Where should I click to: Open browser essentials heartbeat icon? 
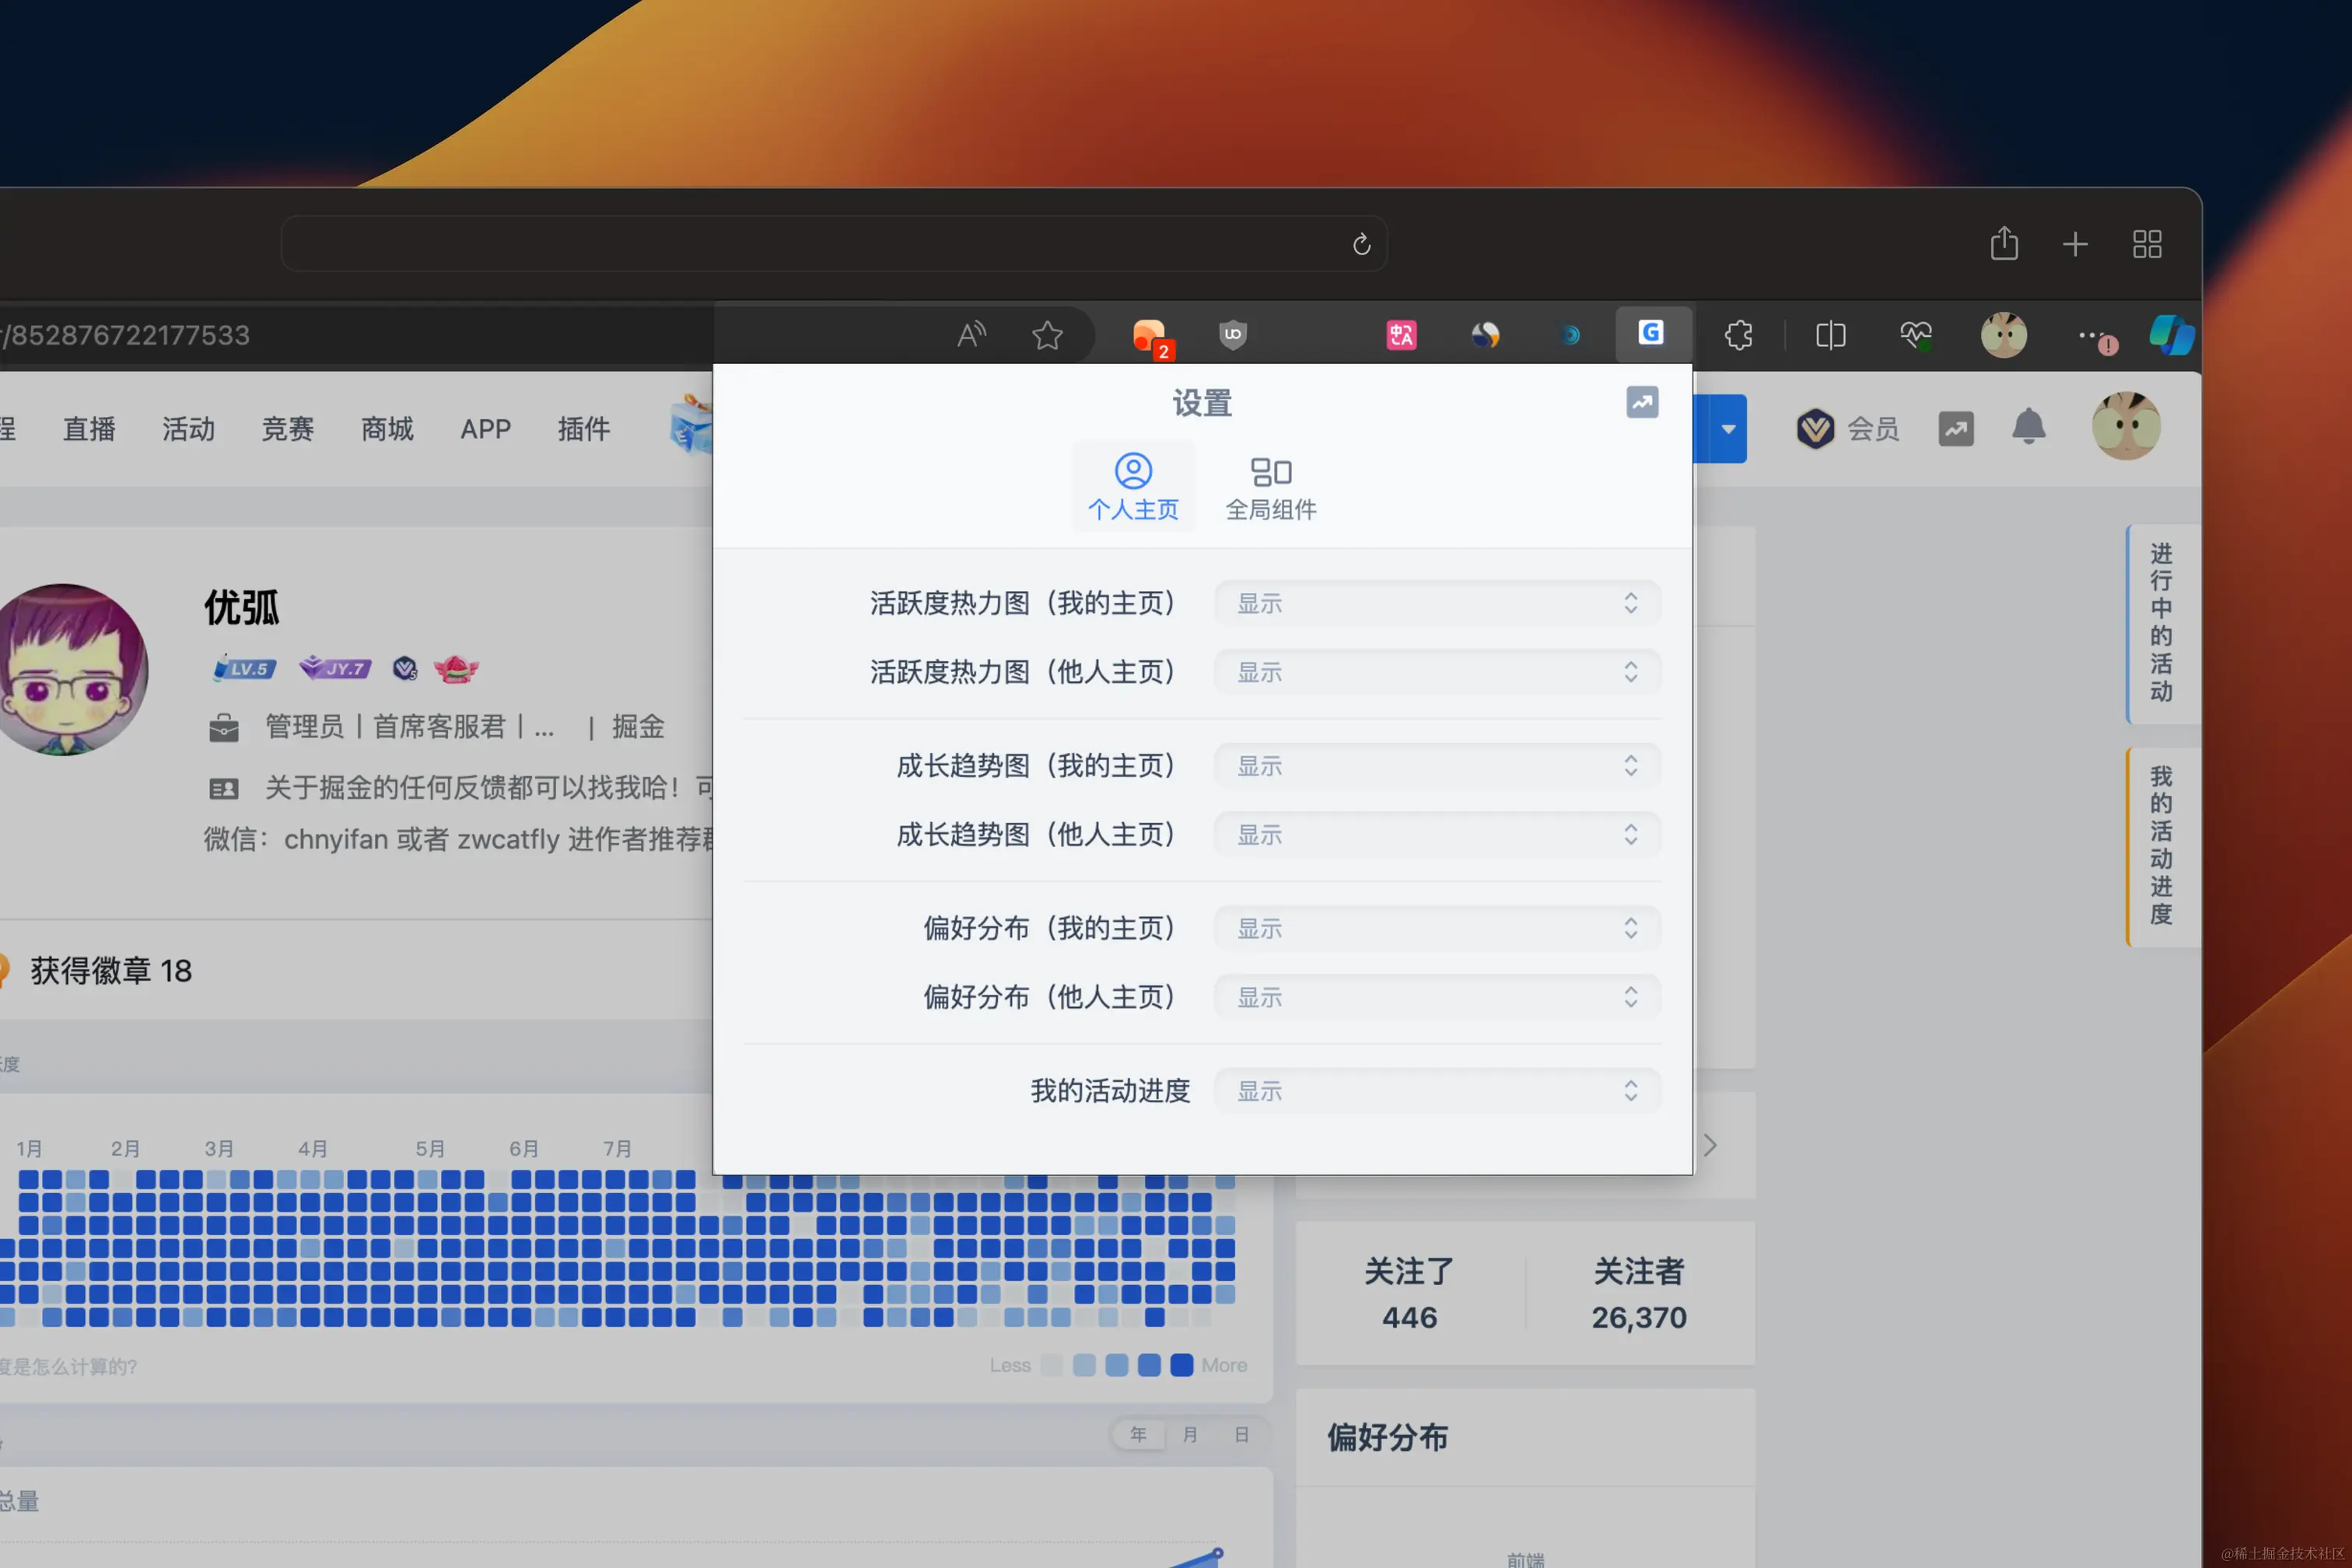tap(1915, 335)
